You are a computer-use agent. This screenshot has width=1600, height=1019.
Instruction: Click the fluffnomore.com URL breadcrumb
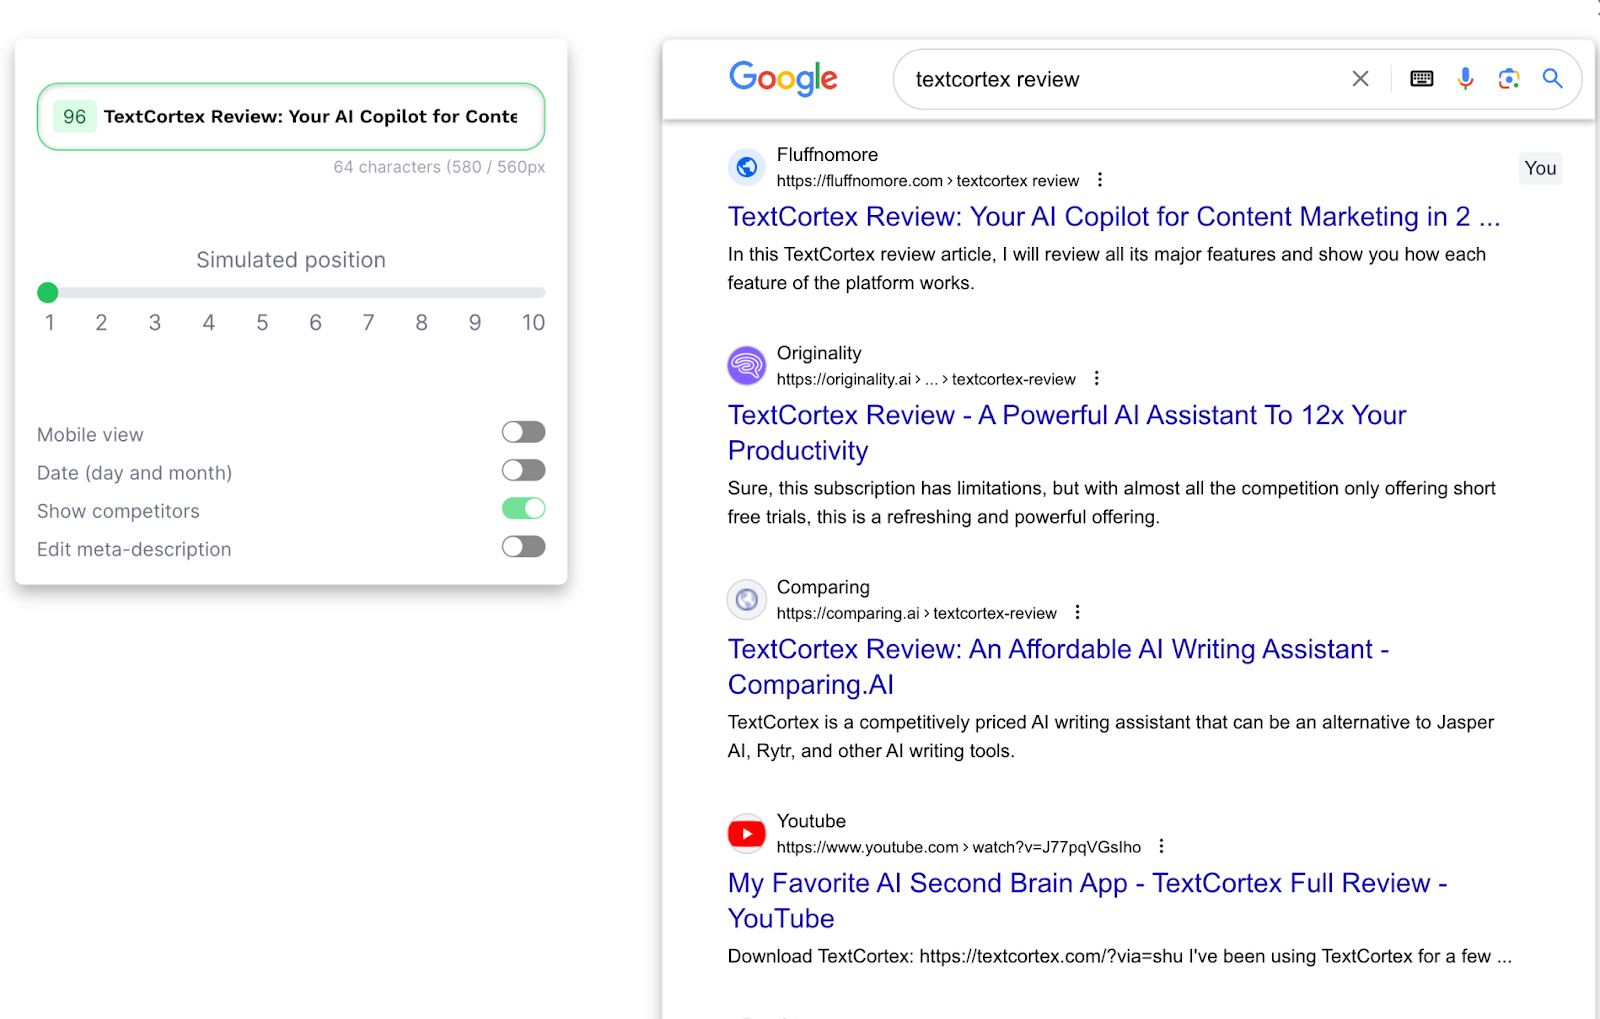point(928,181)
